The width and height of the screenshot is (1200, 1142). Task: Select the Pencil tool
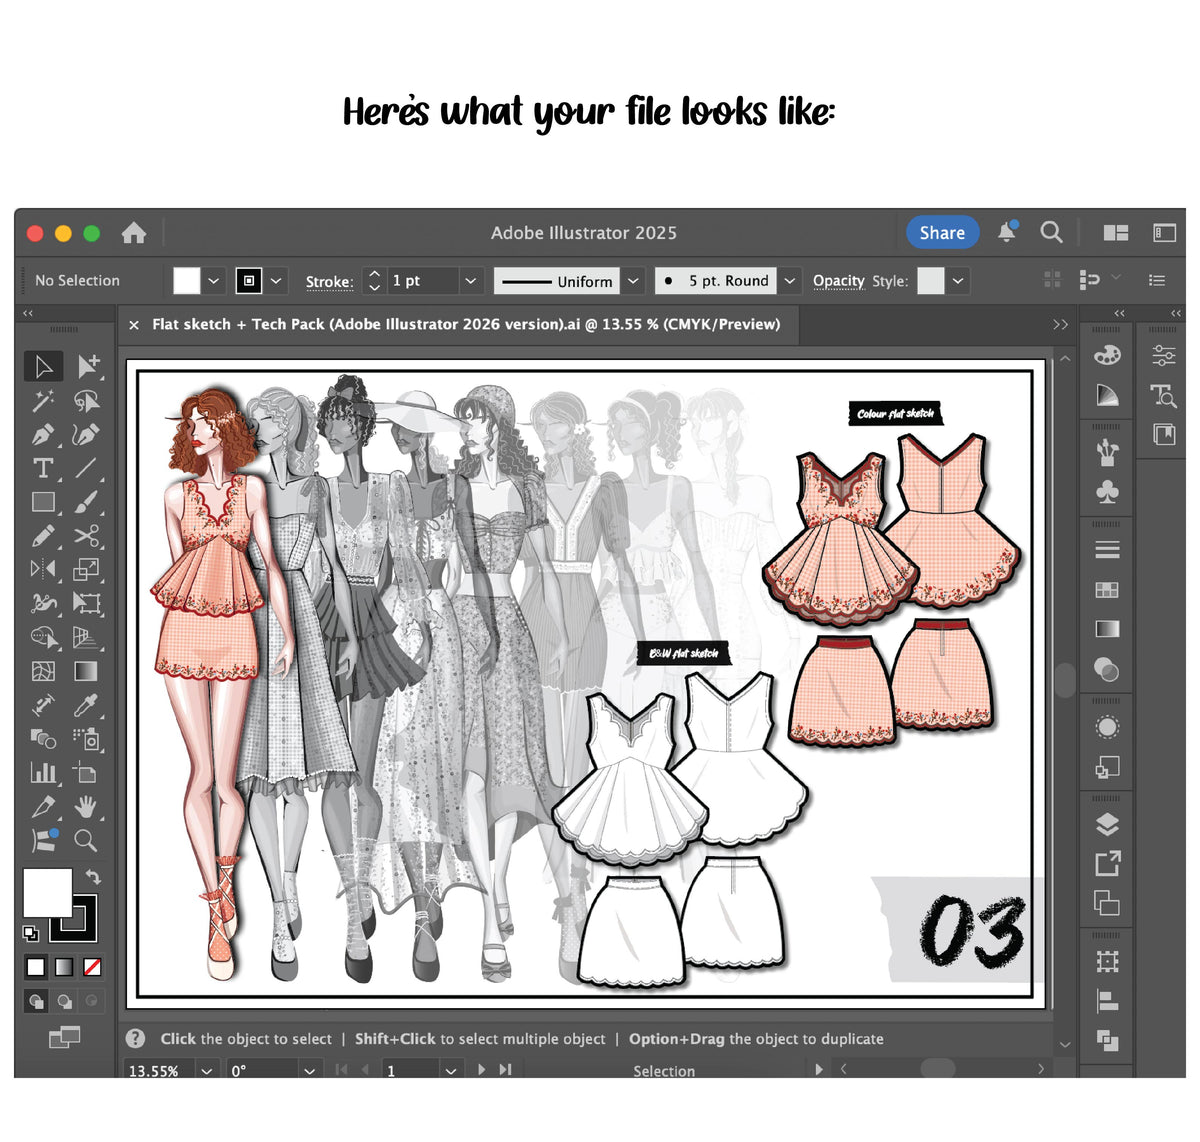43,536
